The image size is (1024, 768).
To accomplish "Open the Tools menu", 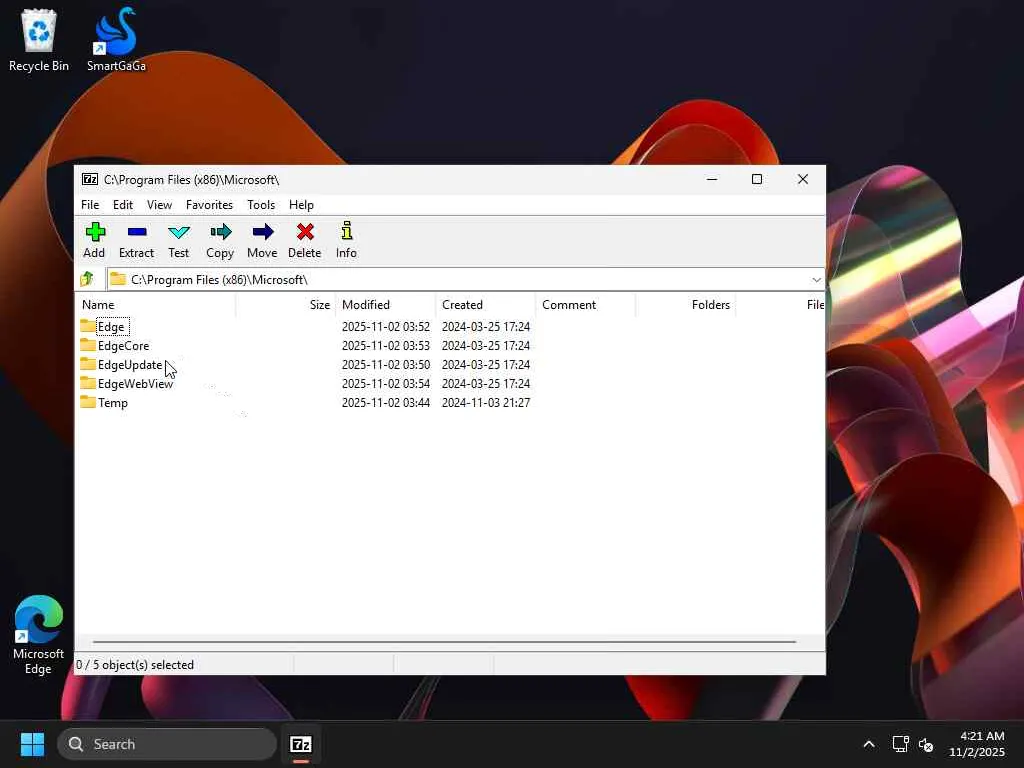I will [x=261, y=205].
